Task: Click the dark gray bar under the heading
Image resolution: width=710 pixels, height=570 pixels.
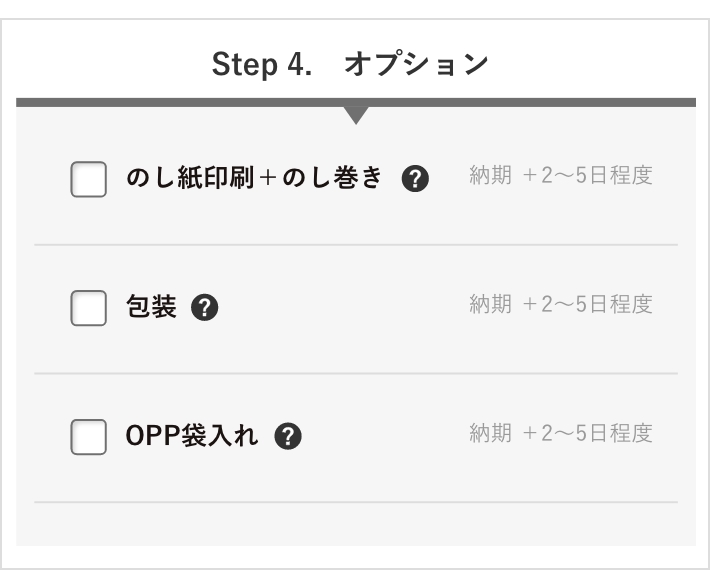Action: coord(356,102)
